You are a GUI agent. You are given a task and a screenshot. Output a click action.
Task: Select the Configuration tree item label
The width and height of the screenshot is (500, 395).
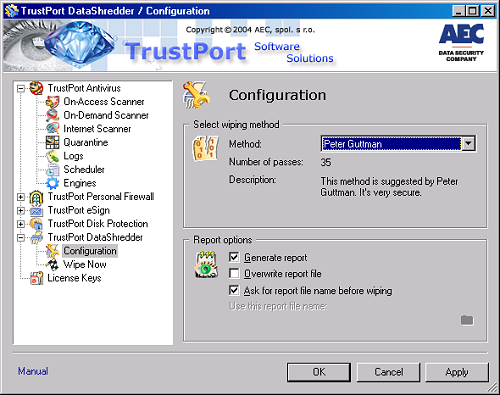click(90, 251)
